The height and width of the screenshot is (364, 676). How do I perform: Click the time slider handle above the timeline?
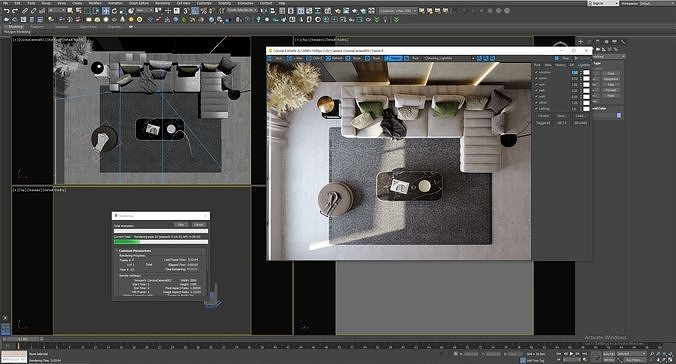coord(22,339)
